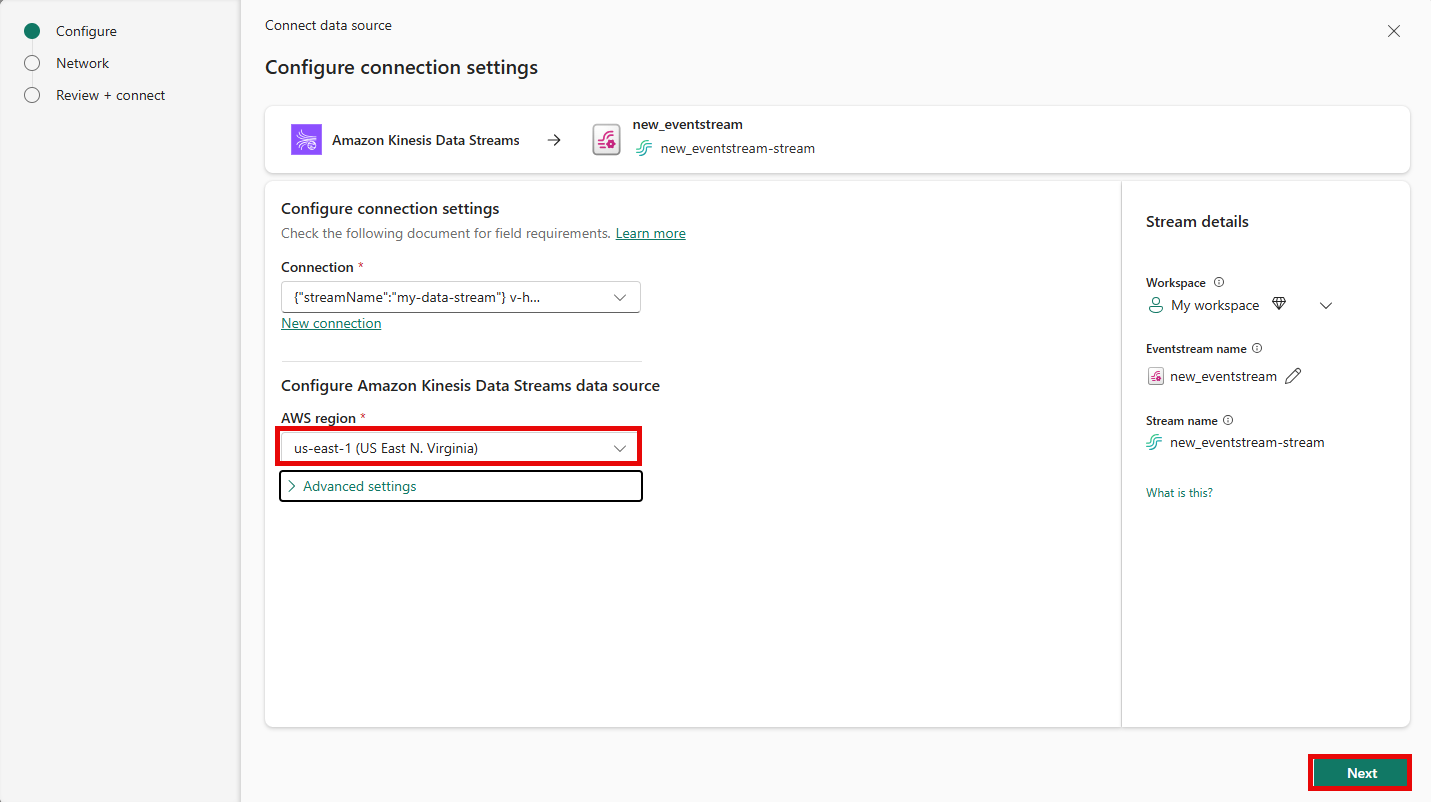The image size is (1431, 802).
Task: Click the stream icon beside new_eventstream-stream in the header
Action: point(644,148)
